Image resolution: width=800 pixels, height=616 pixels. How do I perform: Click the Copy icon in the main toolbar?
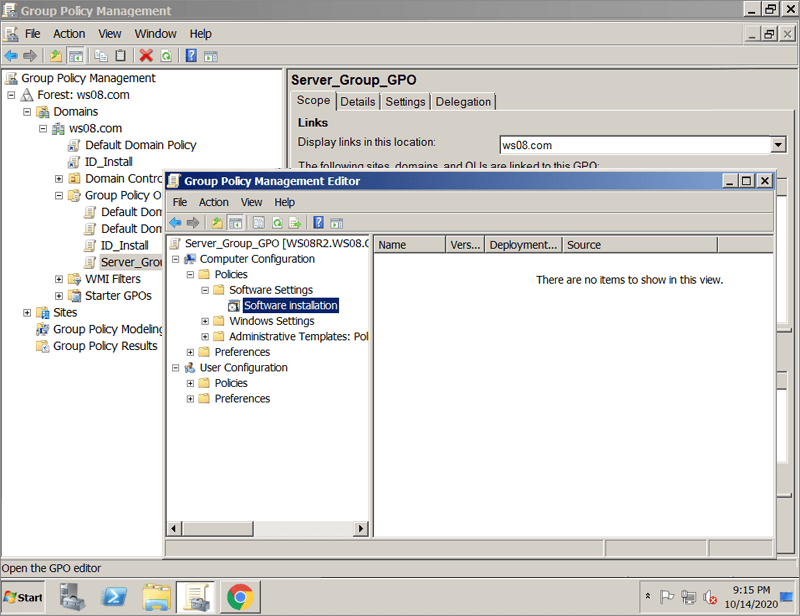click(101, 56)
